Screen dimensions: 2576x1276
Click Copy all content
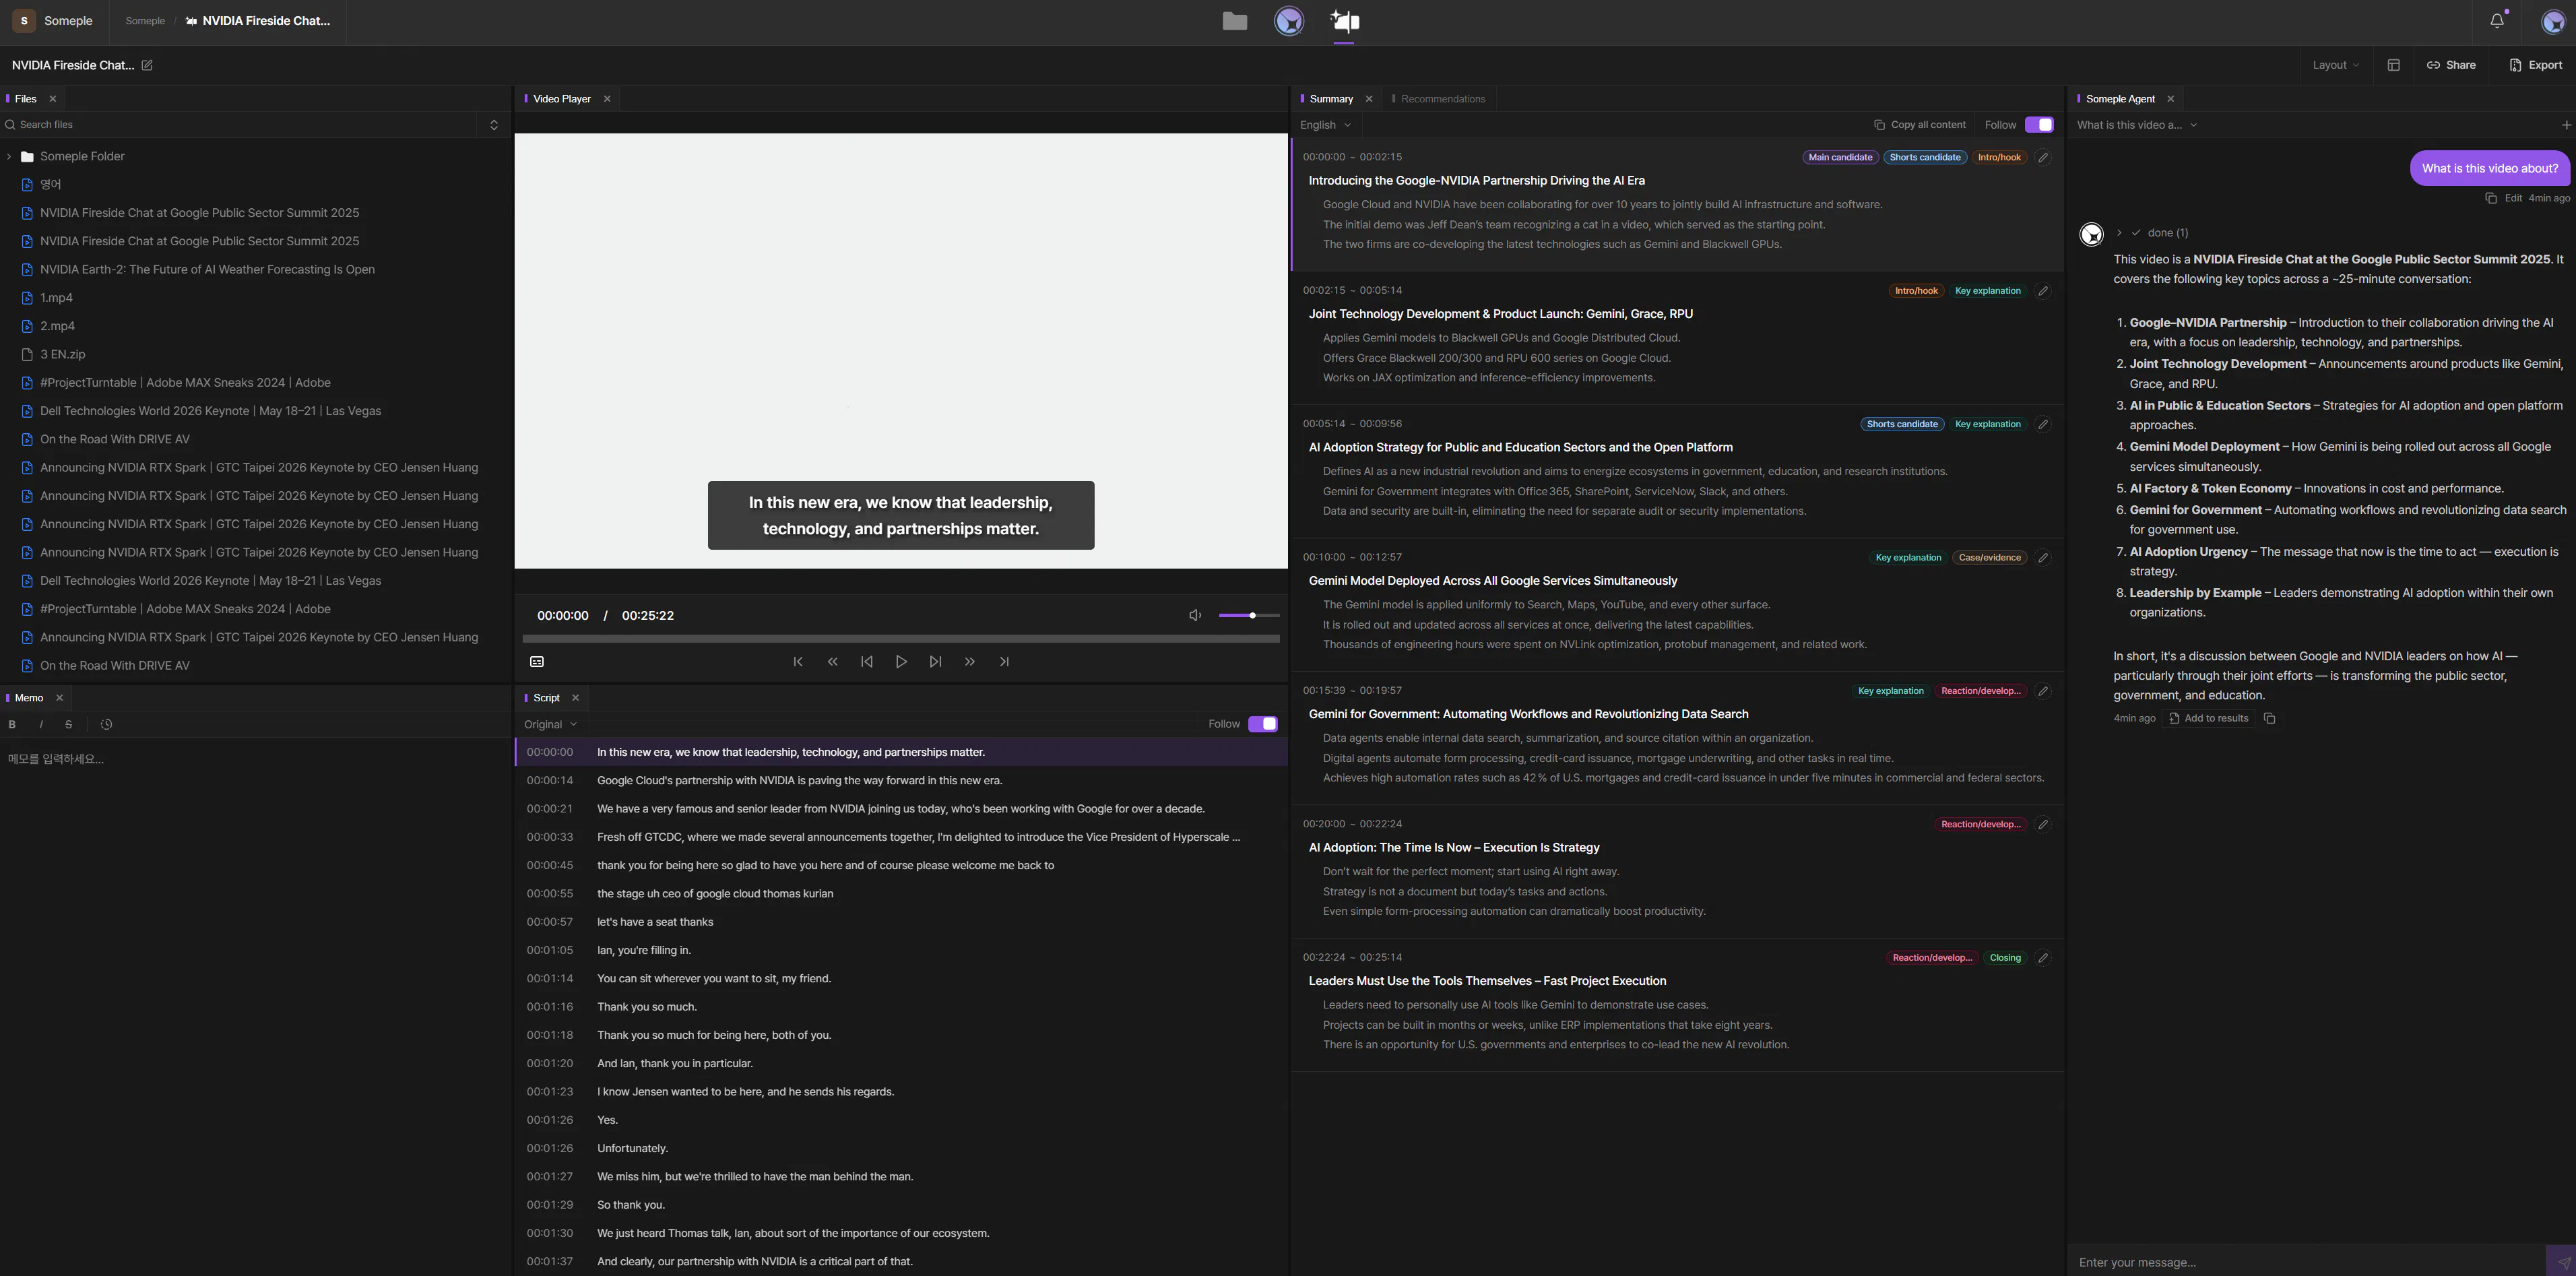point(1919,125)
